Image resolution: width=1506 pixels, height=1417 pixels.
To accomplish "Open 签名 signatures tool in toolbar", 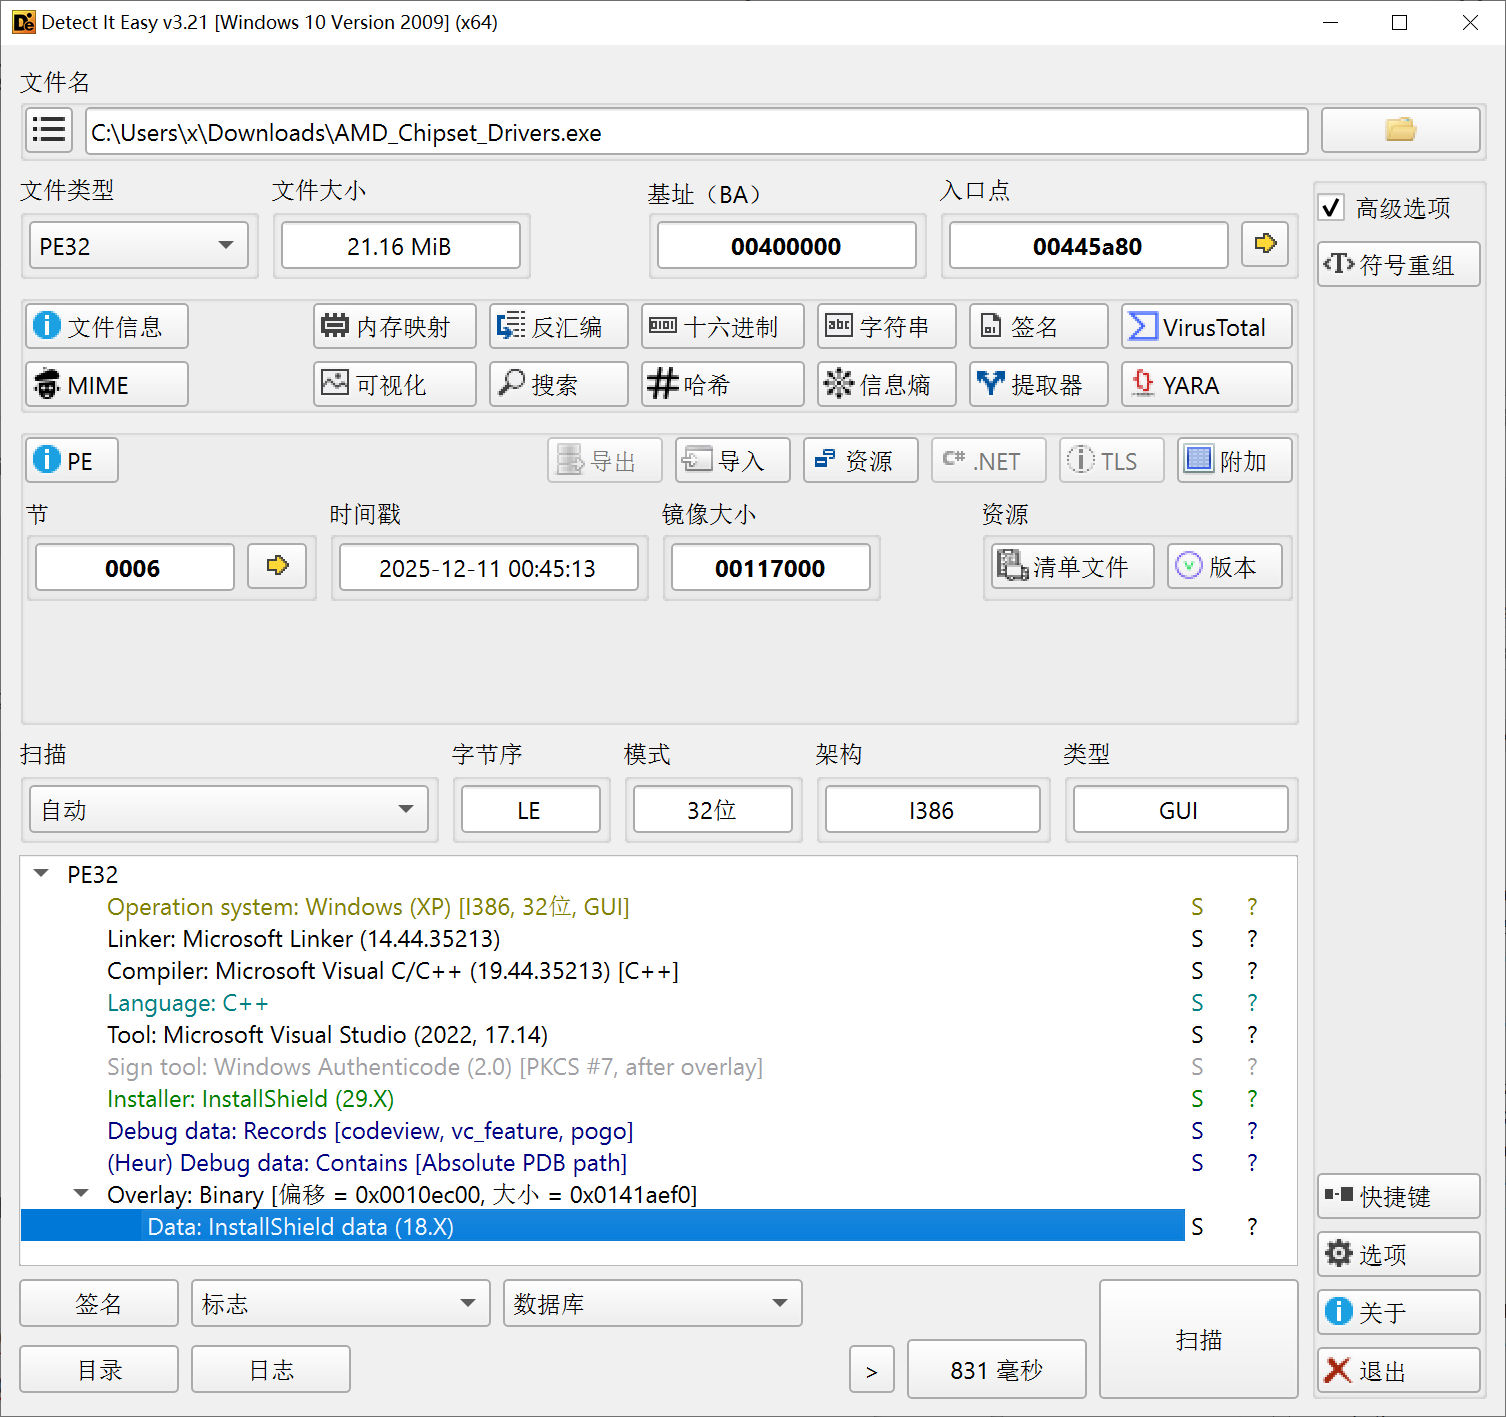I will pyautogui.click(x=1039, y=327).
